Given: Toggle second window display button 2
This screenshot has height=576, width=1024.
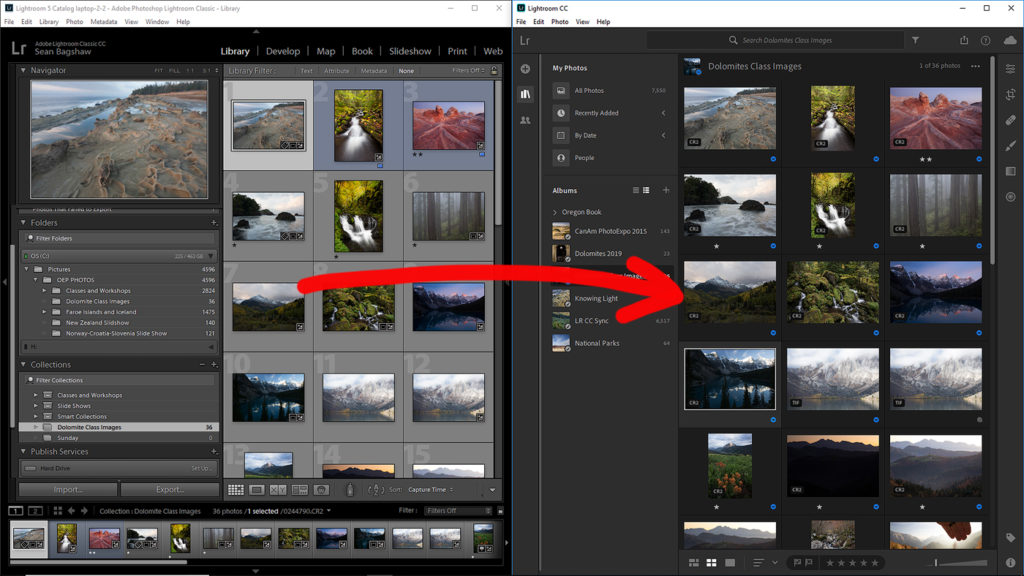Looking at the screenshot, I should pyautogui.click(x=35, y=511).
